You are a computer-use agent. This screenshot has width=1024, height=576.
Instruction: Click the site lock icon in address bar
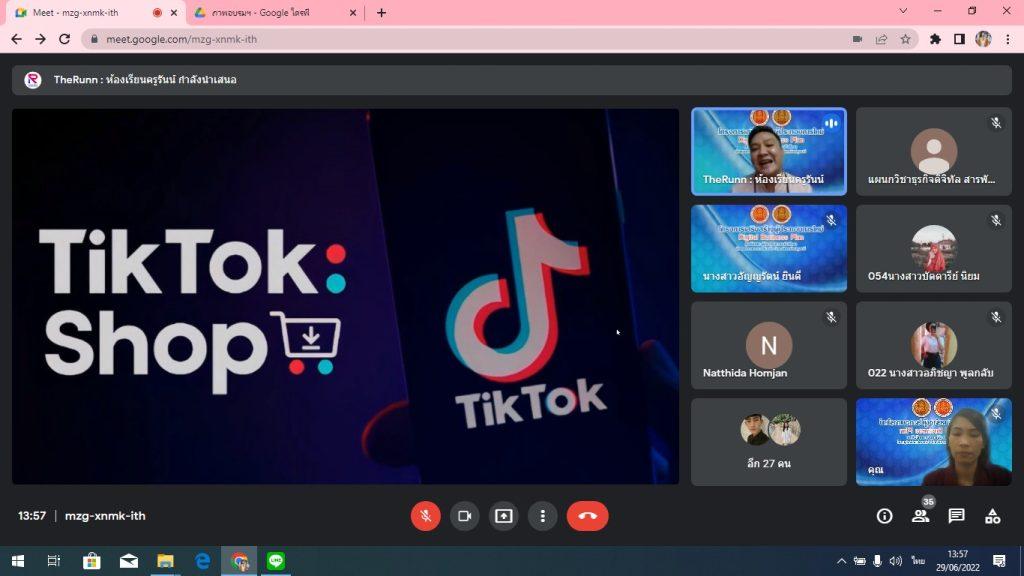click(x=95, y=39)
